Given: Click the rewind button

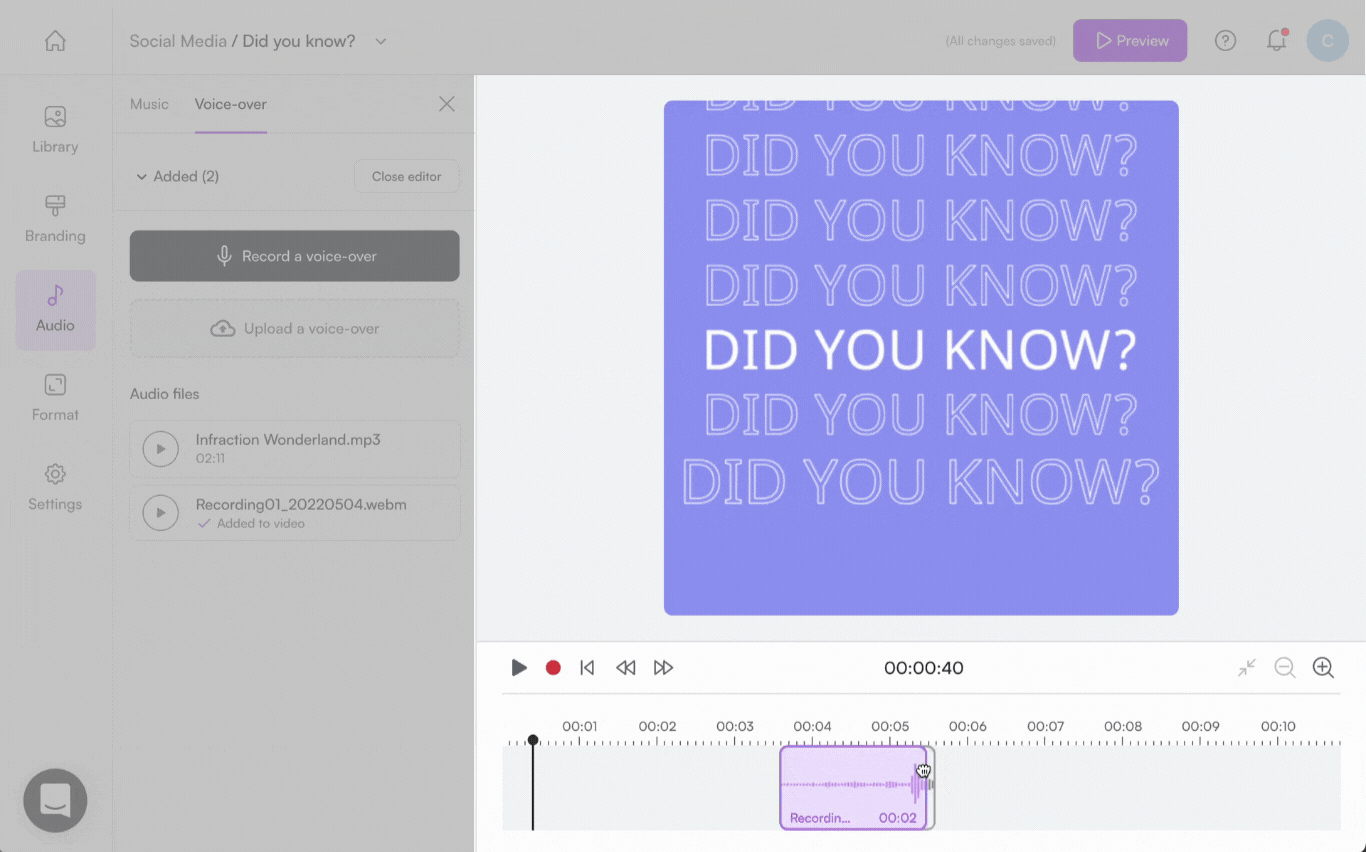Looking at the screenshot, I should click(x=625, y=667).
